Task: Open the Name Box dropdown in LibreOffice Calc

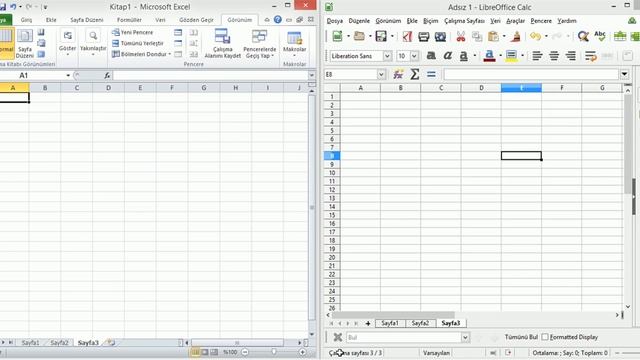Action: [x=381, y=74]
